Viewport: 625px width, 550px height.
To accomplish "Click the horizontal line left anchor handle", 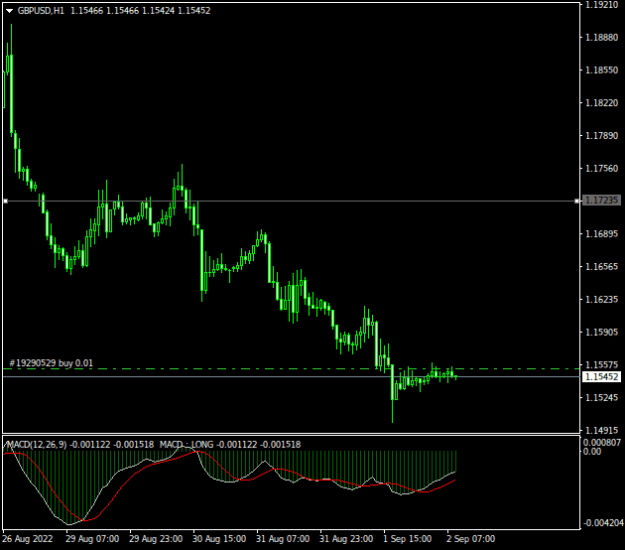I will click(x=6, y=201).
